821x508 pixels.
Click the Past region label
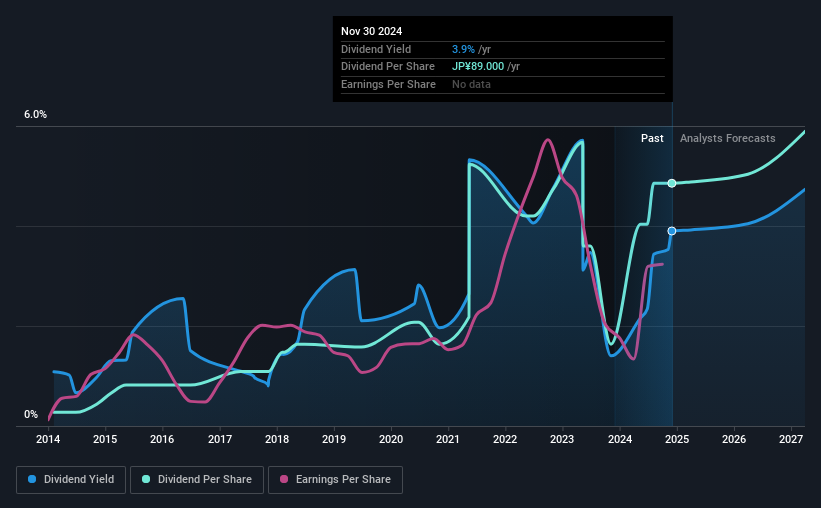coord(652,138)
